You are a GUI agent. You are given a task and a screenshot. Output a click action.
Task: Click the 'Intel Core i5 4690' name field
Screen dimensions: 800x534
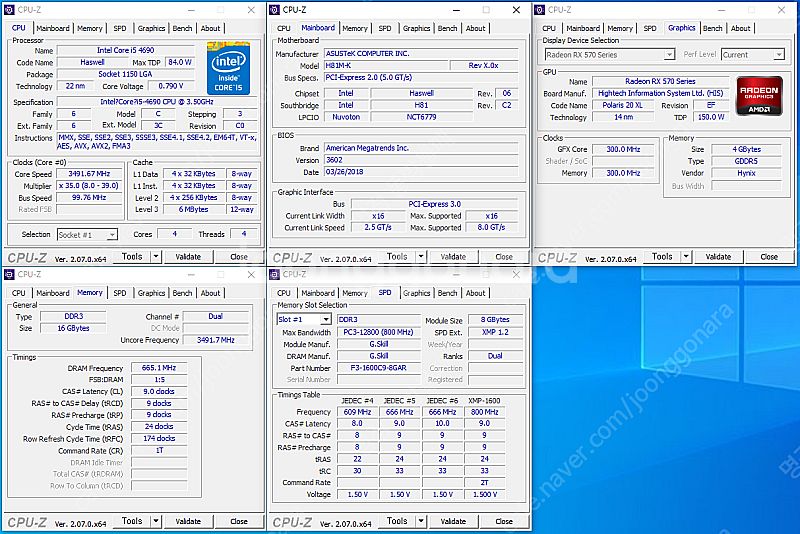click(126, 50)
